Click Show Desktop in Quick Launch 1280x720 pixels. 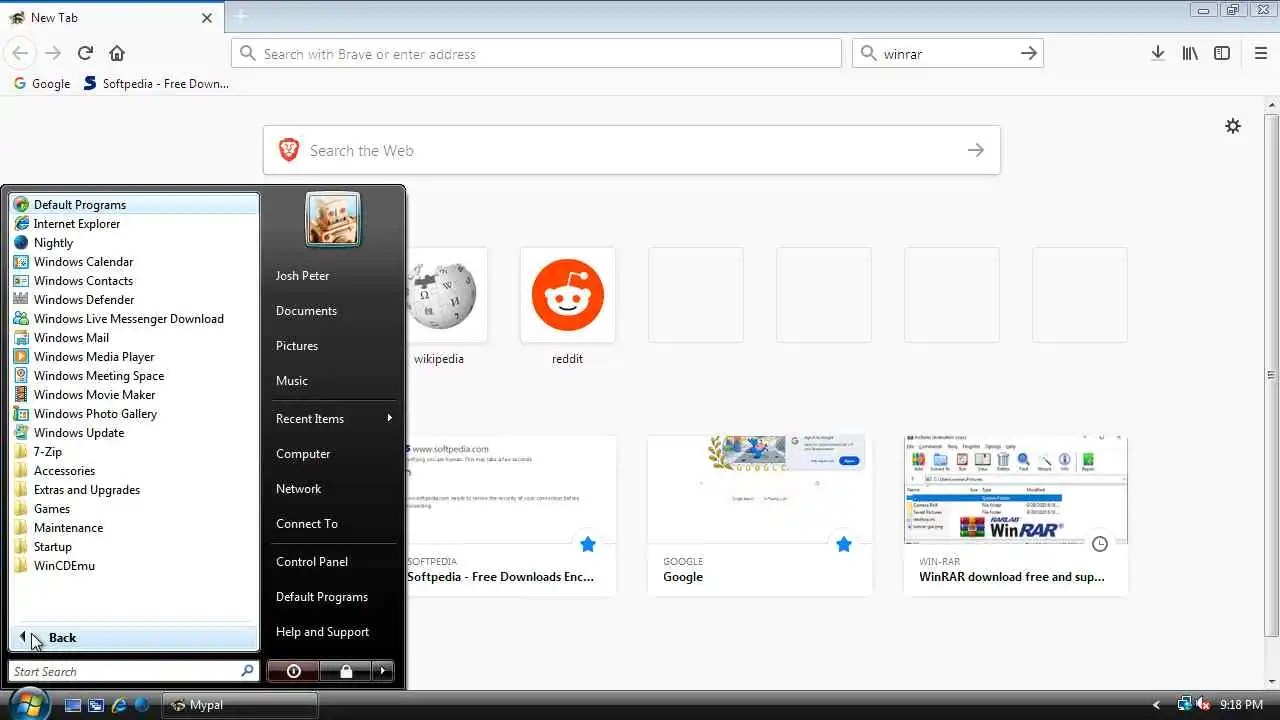click(73, 705)
